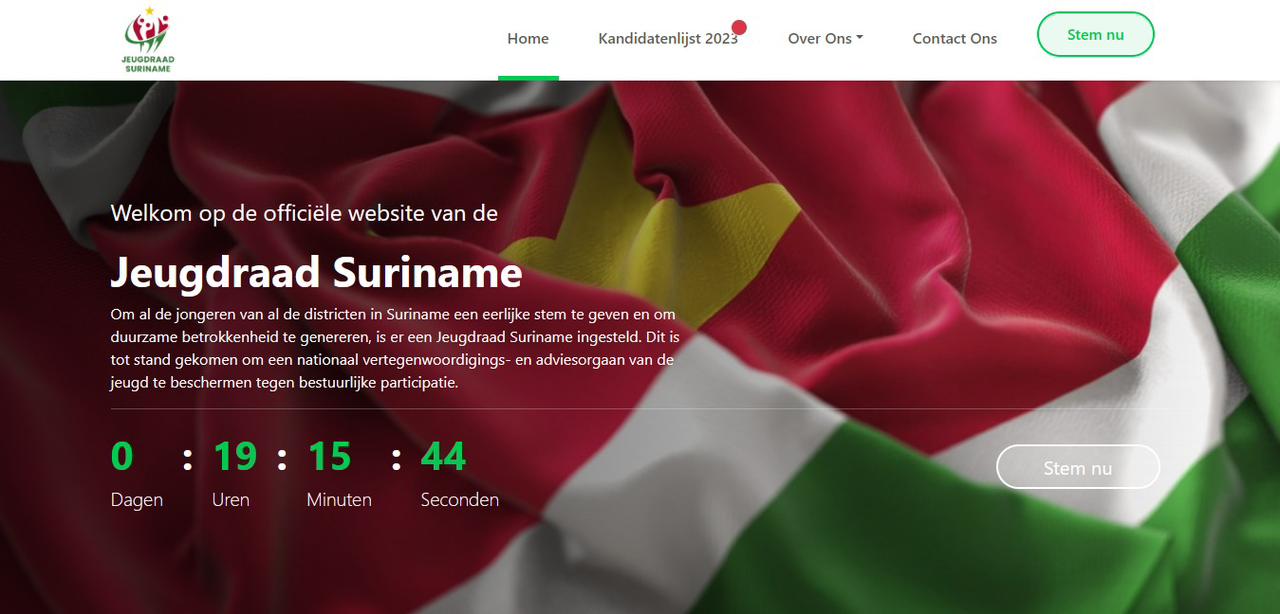The height and width of the screenshot is (614, 1280).
Task: Click the Minuten label
Action: click(339, 499)
